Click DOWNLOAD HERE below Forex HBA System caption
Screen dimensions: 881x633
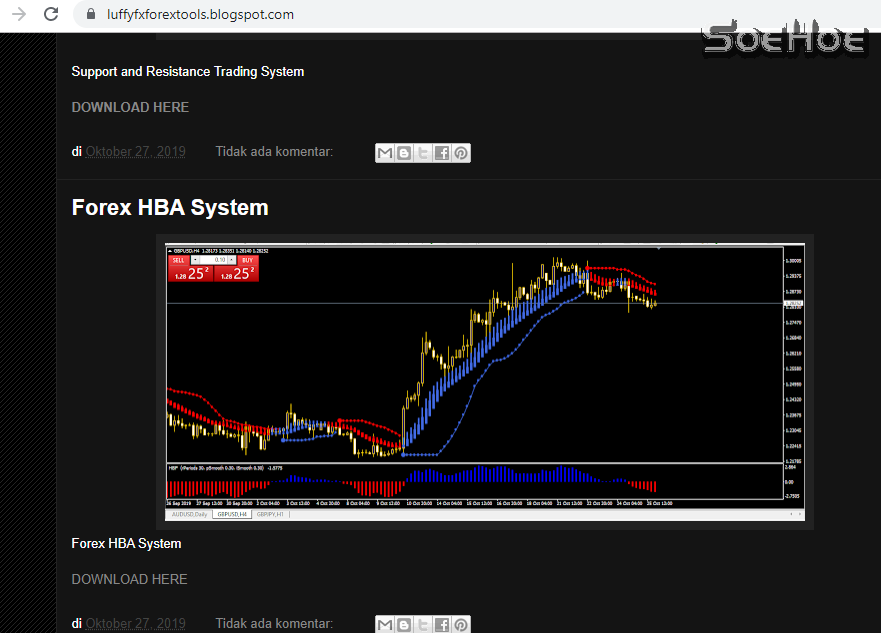pos(130,579)
